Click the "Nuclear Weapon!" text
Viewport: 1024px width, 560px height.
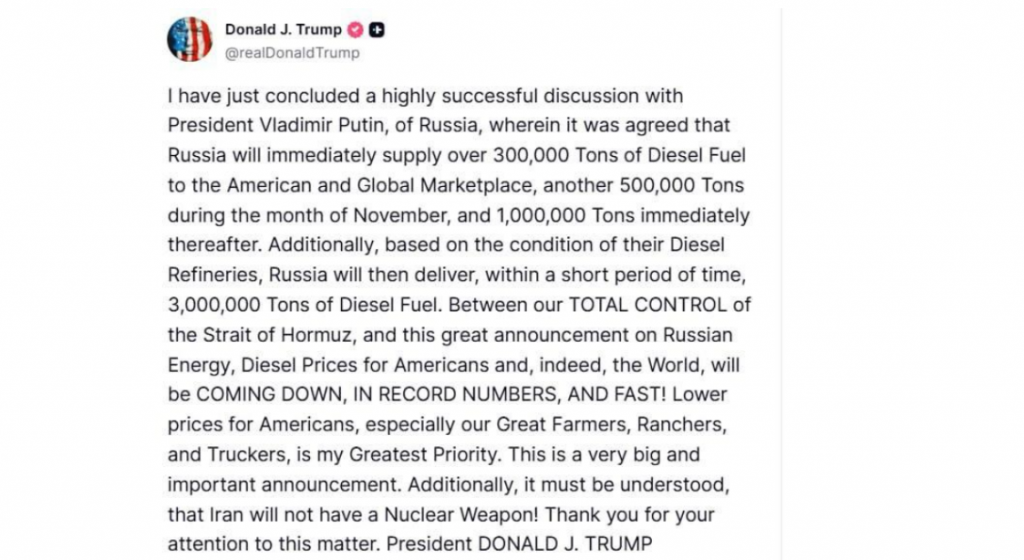(461, 515)
